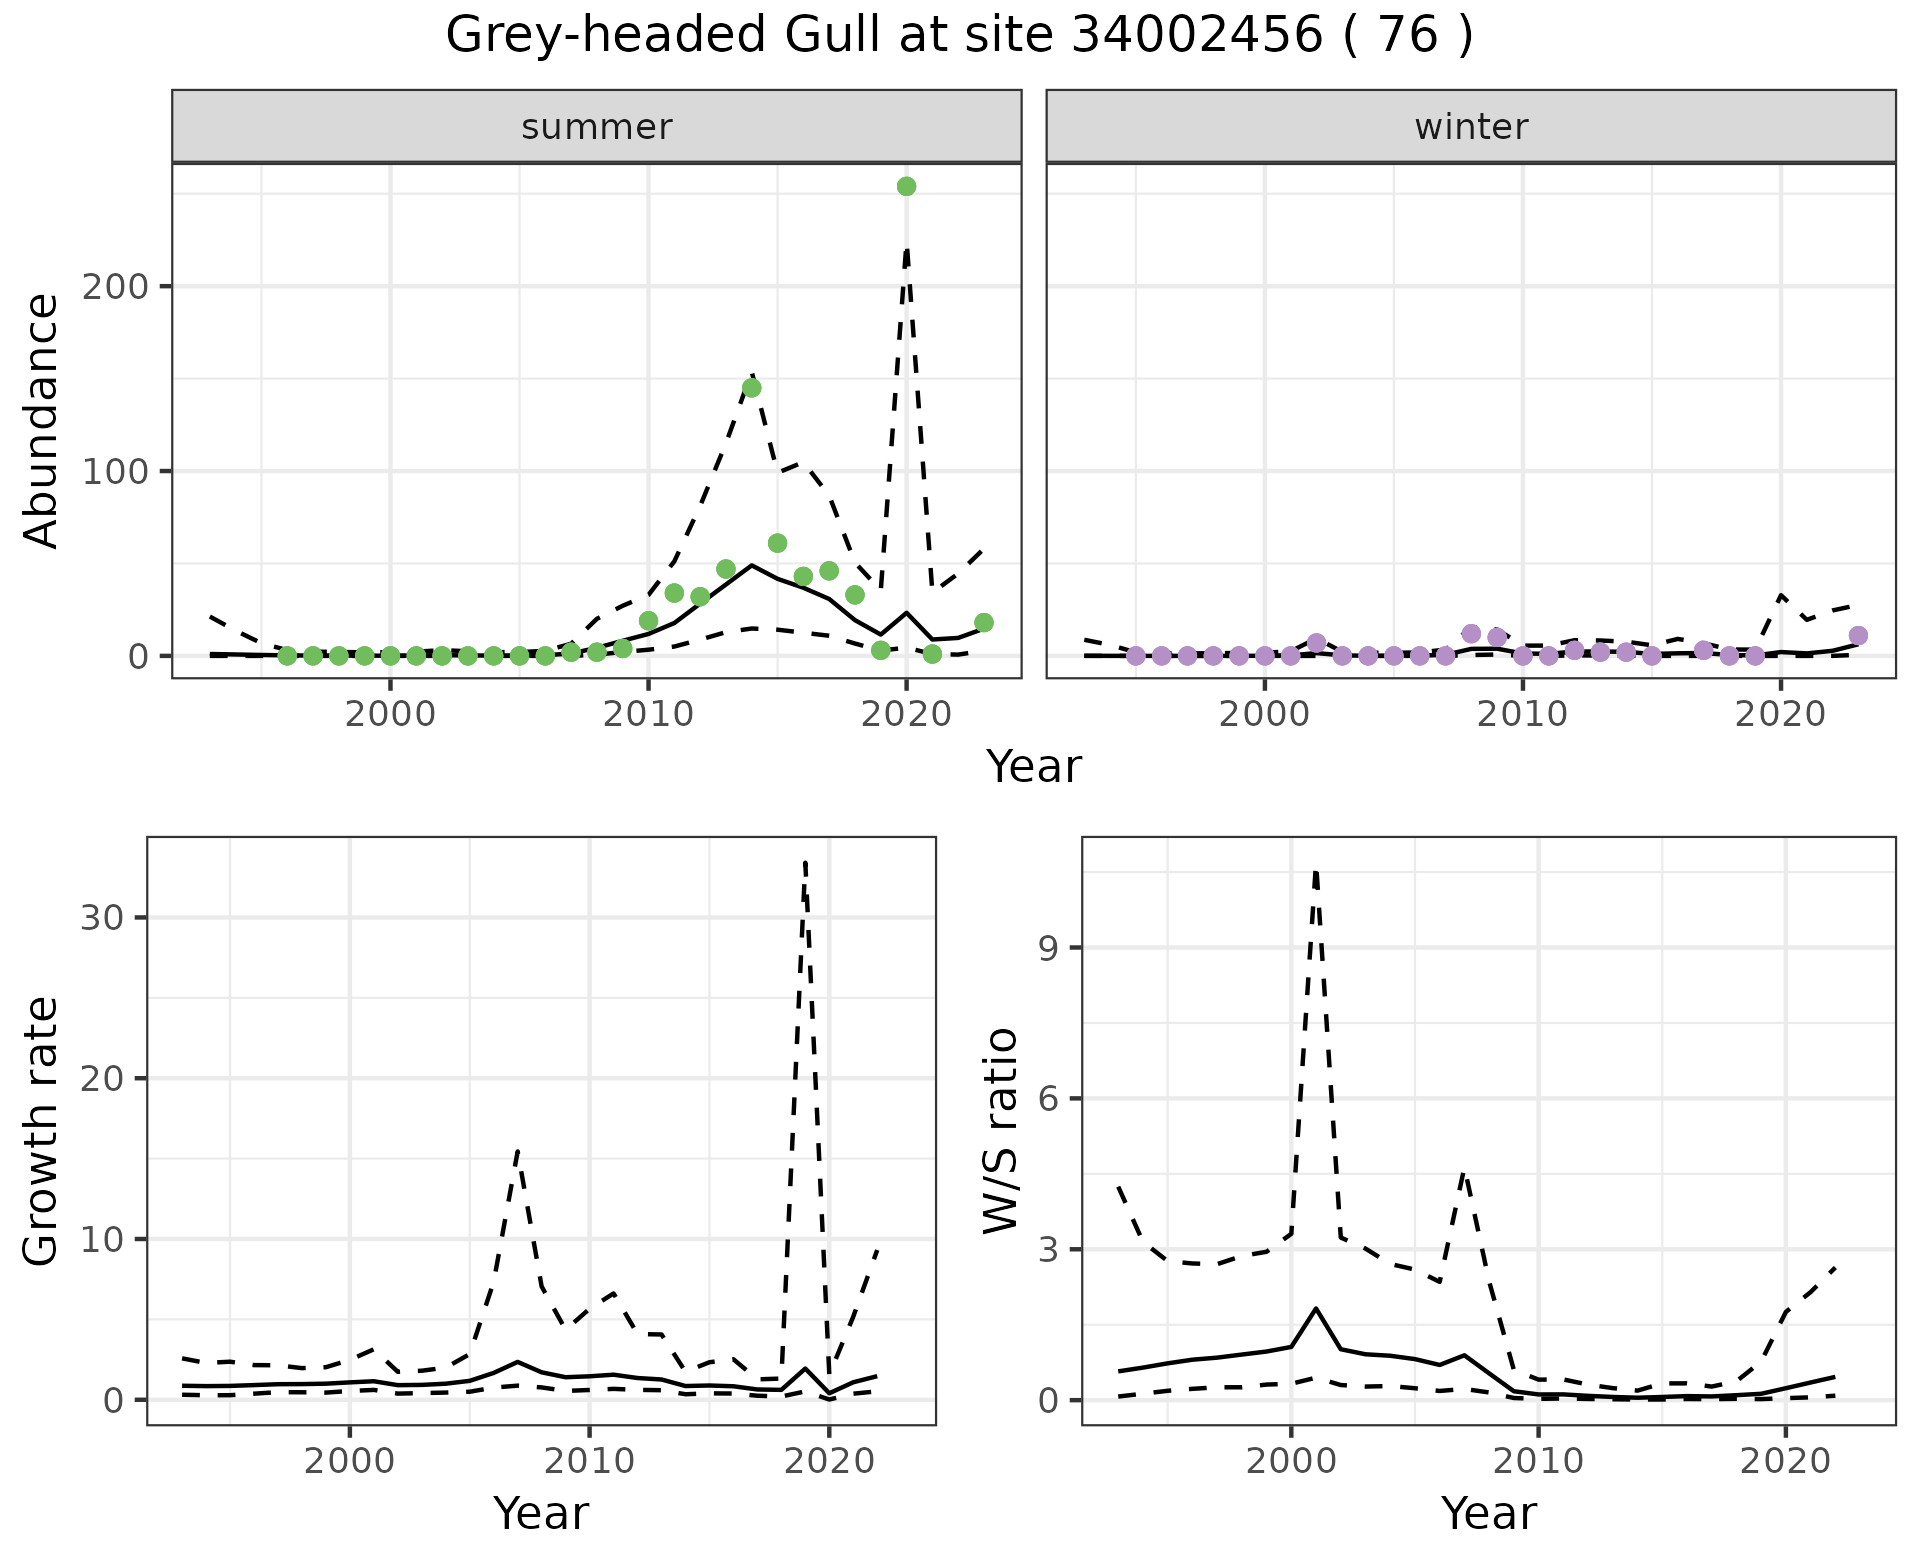The height and width of the screenshot is (1560, 1920).
Task: Click the Year label below W/S ratio plot
Action: tap(1488, 1513)
